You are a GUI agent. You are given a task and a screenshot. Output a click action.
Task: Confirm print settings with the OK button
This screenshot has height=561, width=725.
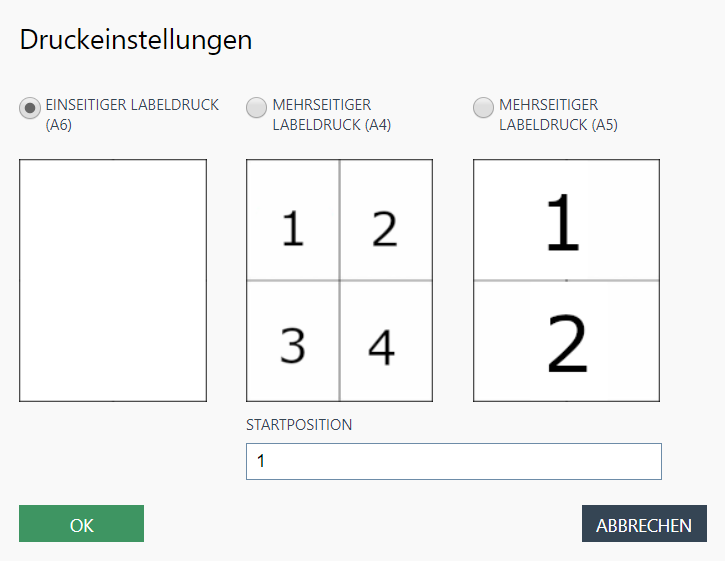(x=81, y=524)
